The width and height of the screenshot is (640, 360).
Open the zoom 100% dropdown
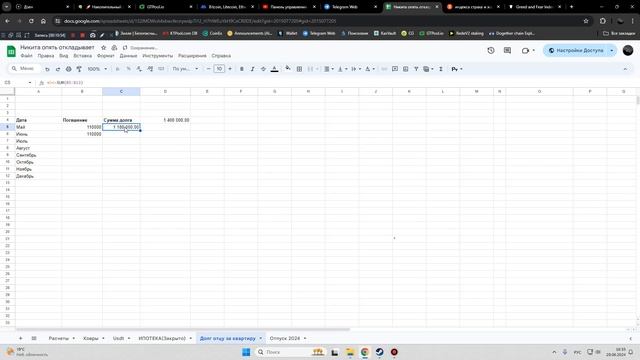tap(97, 69)
